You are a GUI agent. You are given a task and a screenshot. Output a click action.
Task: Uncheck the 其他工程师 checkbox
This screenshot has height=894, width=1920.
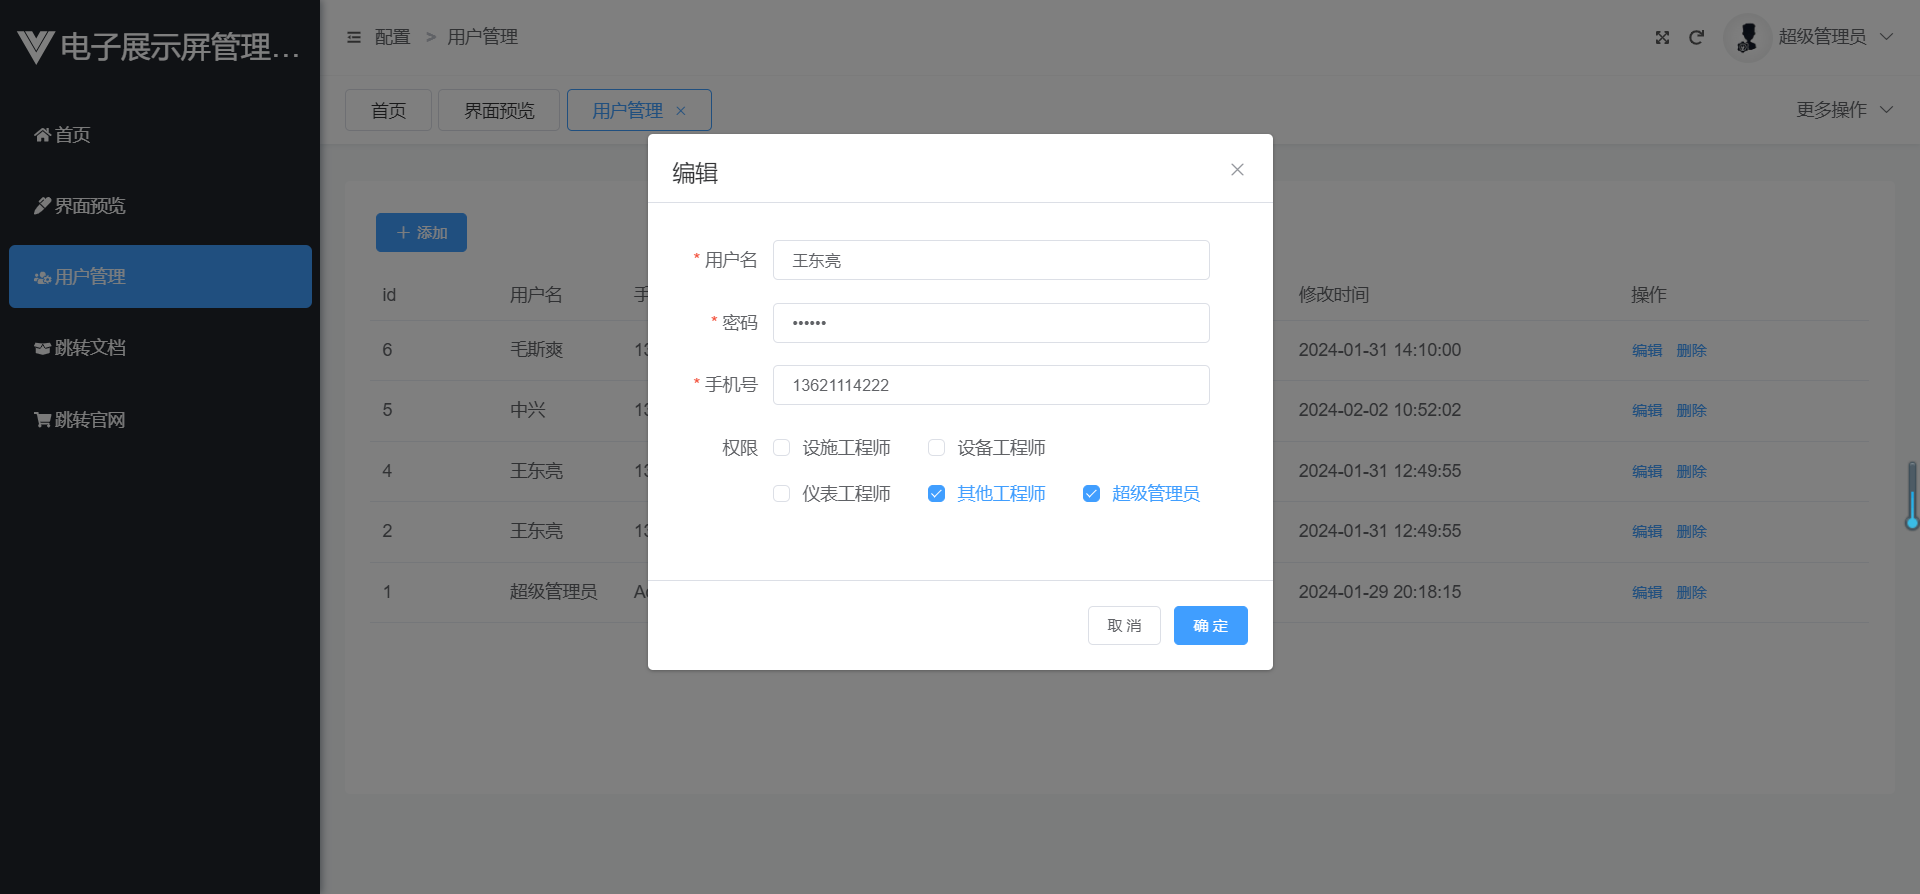937,494
